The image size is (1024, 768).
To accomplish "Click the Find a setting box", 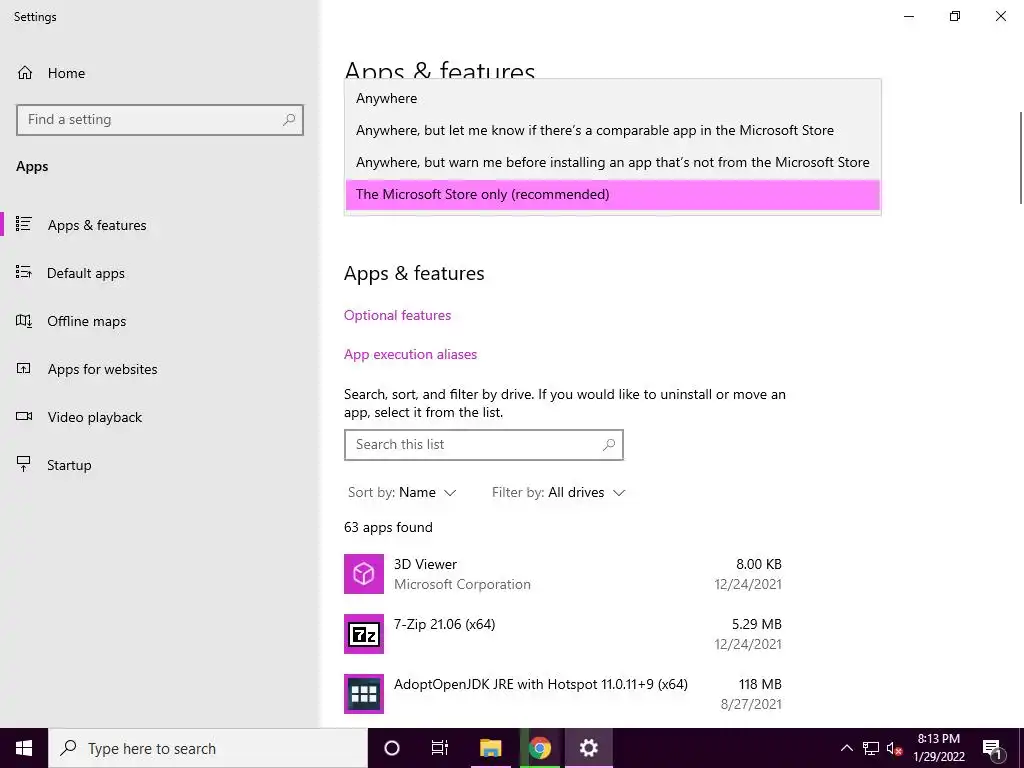I will click(x=159, y=120).
